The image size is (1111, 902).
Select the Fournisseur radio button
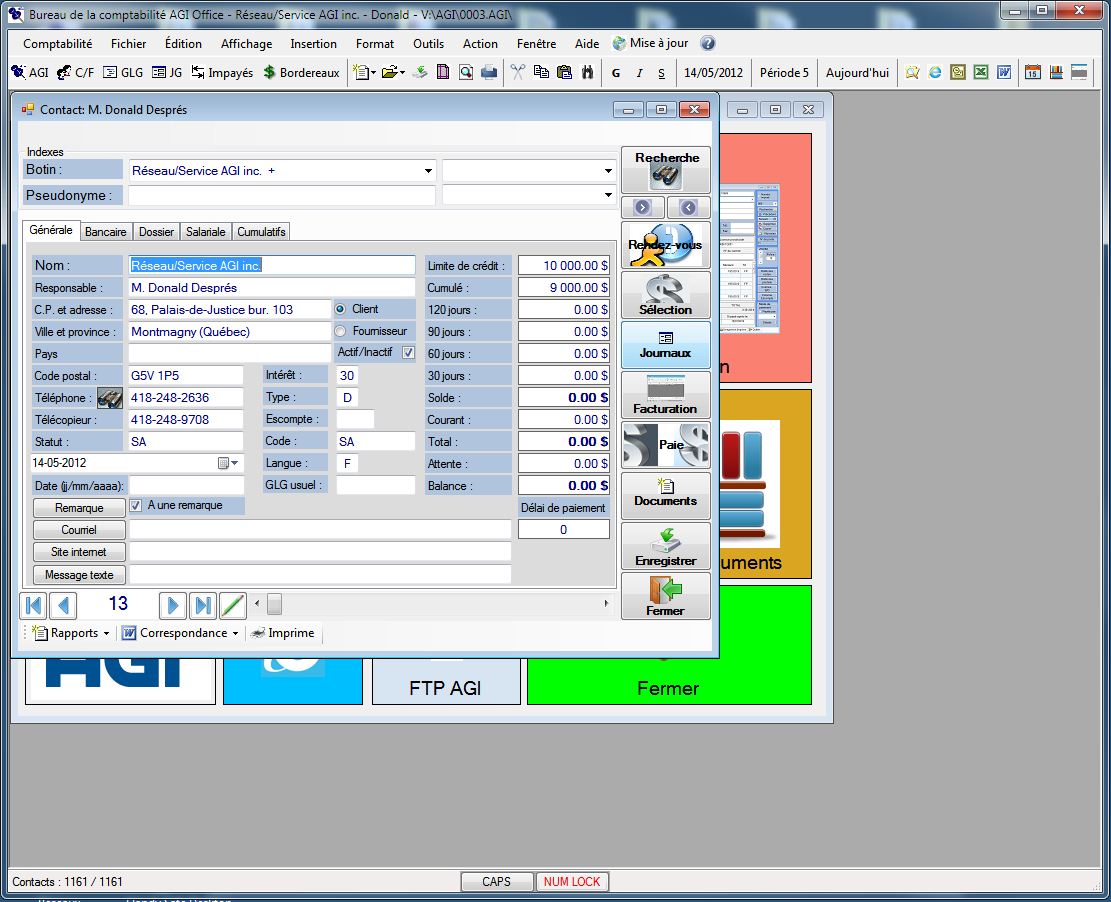(x=341, y=331)
